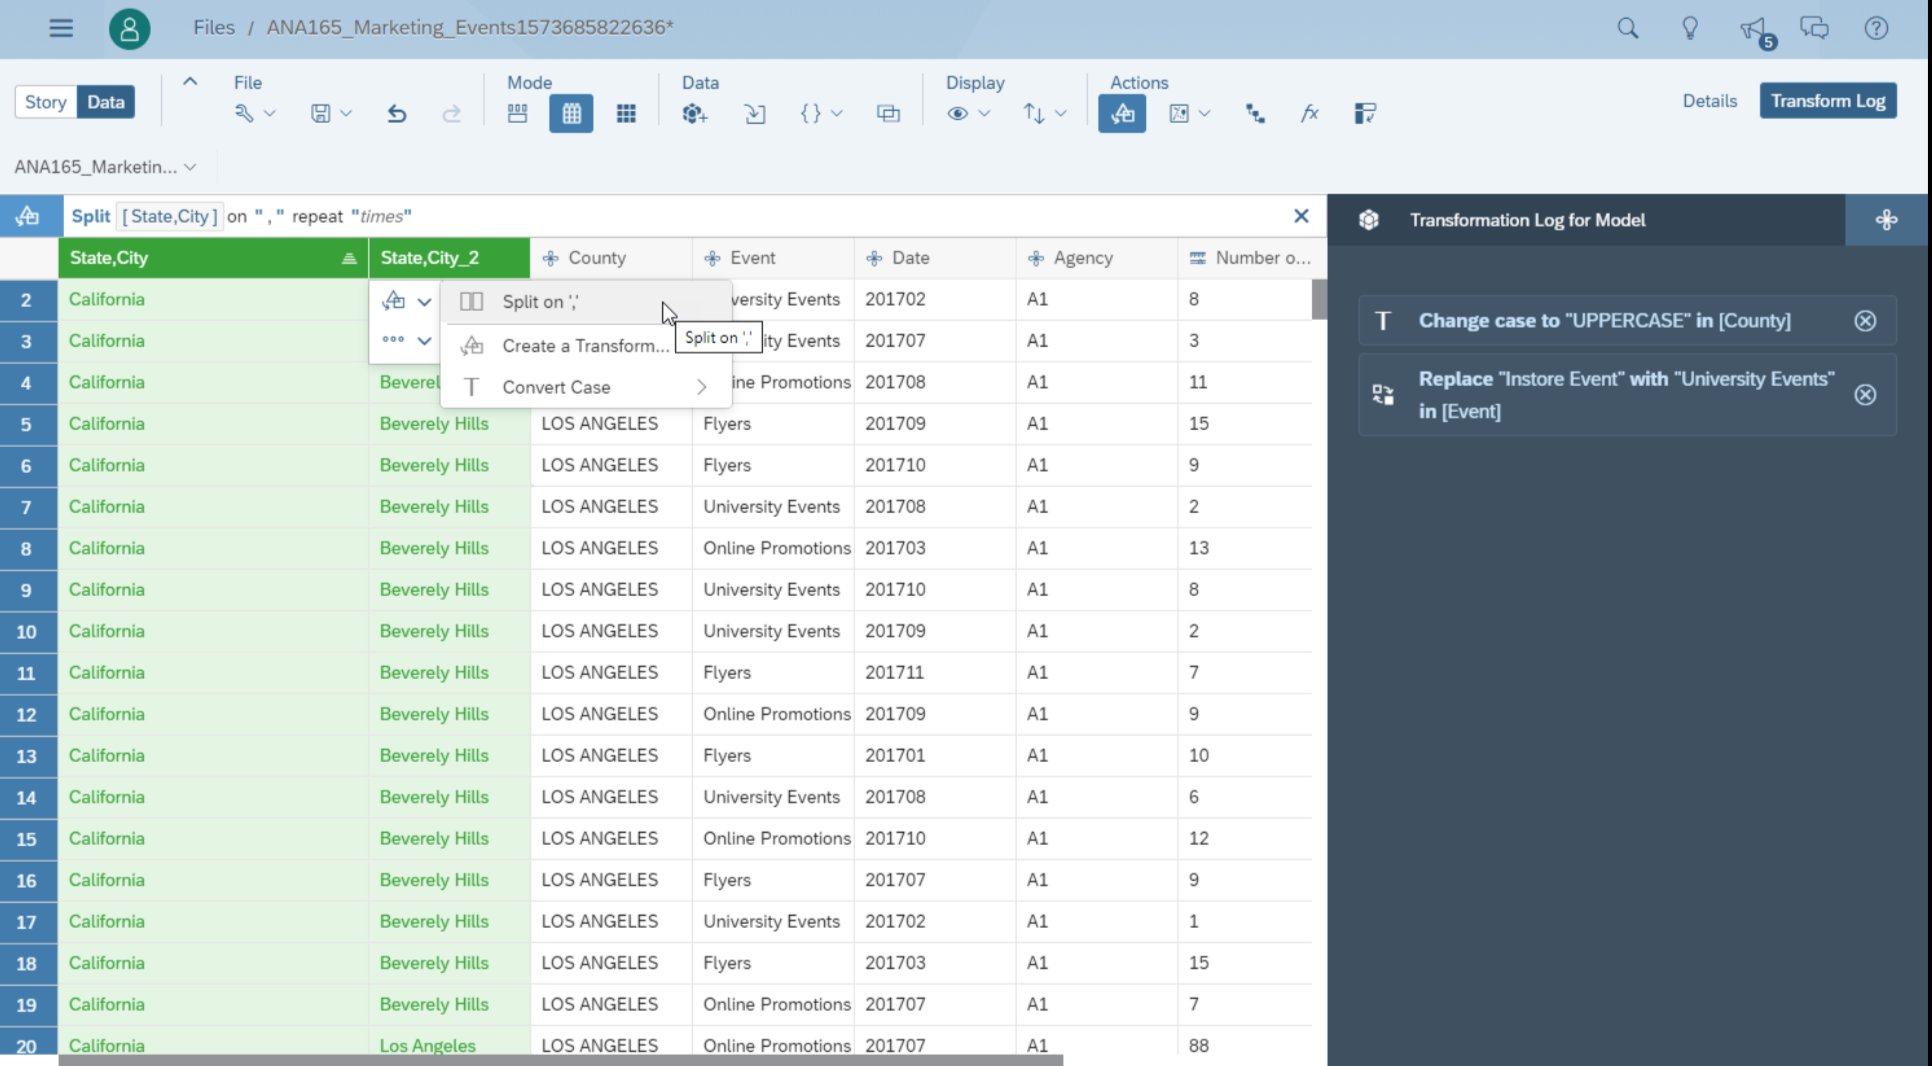Click the add data icon

coord(695,113)
